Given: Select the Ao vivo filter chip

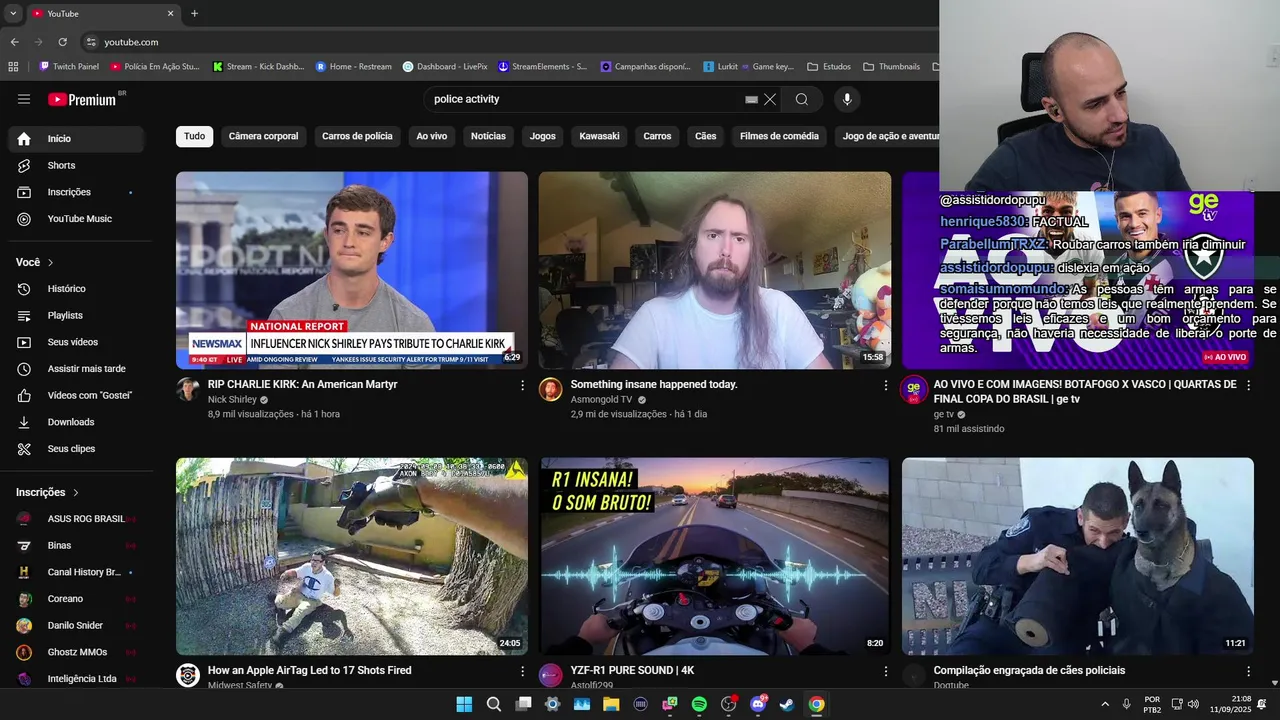Looking at the screenshot, I should [x=432, y=136].
